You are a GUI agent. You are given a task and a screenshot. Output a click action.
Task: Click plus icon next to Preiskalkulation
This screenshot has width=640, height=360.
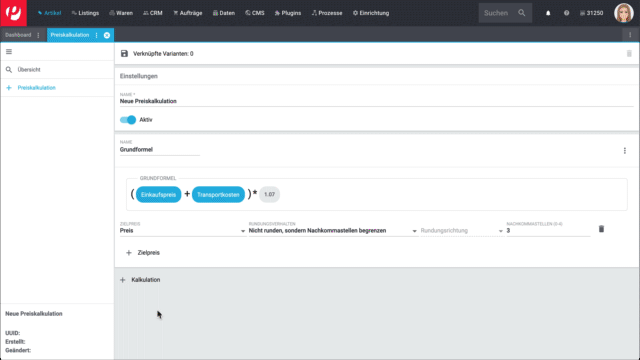[x=9, y=88]
